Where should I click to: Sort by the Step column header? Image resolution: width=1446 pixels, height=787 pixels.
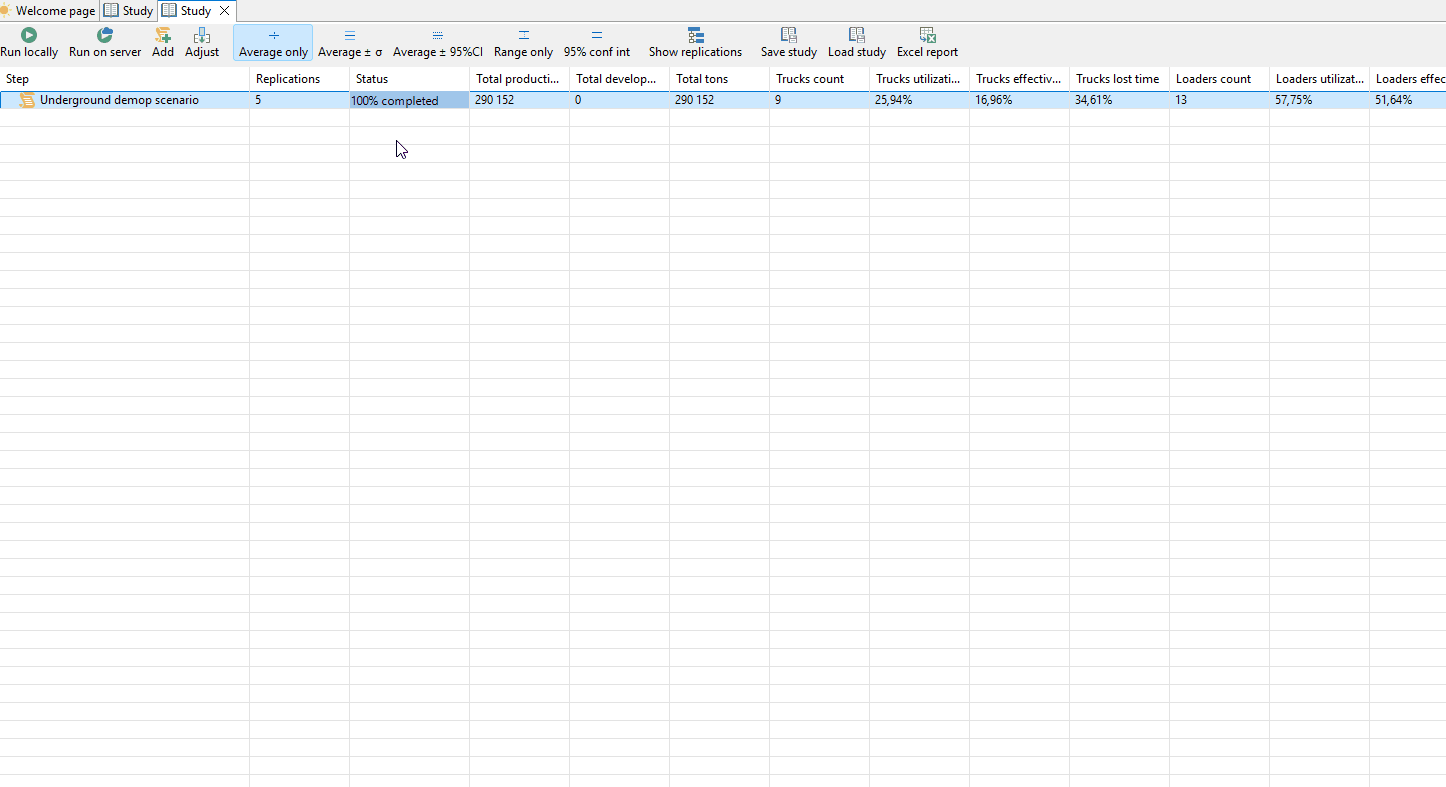[x=124, y=79]
